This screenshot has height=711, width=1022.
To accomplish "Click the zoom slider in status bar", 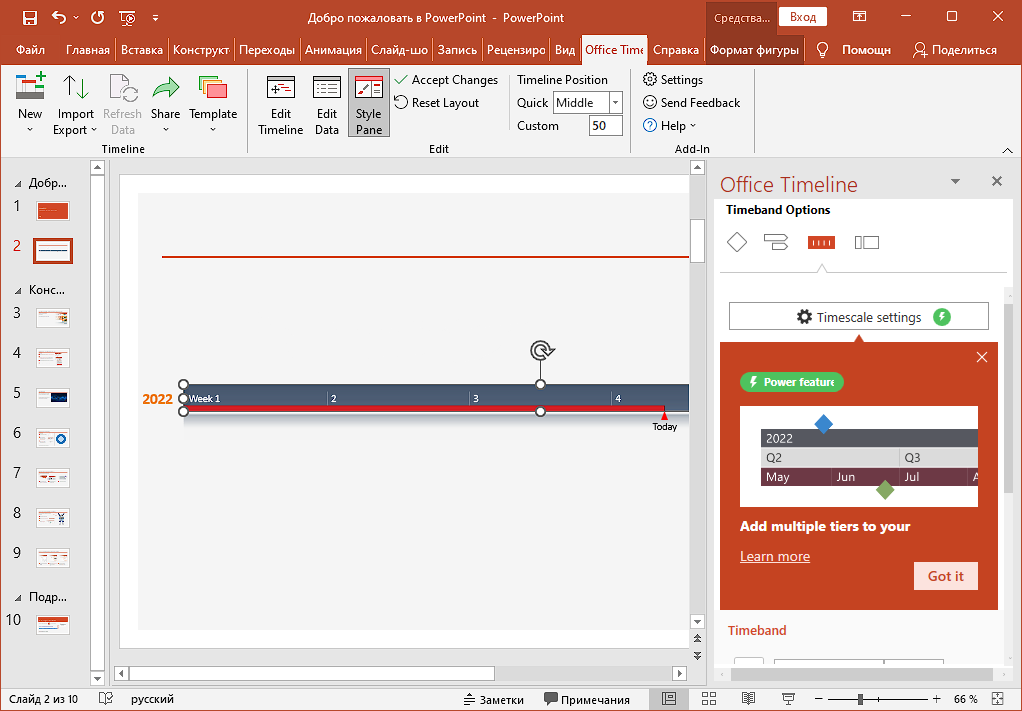I will 860,699.
